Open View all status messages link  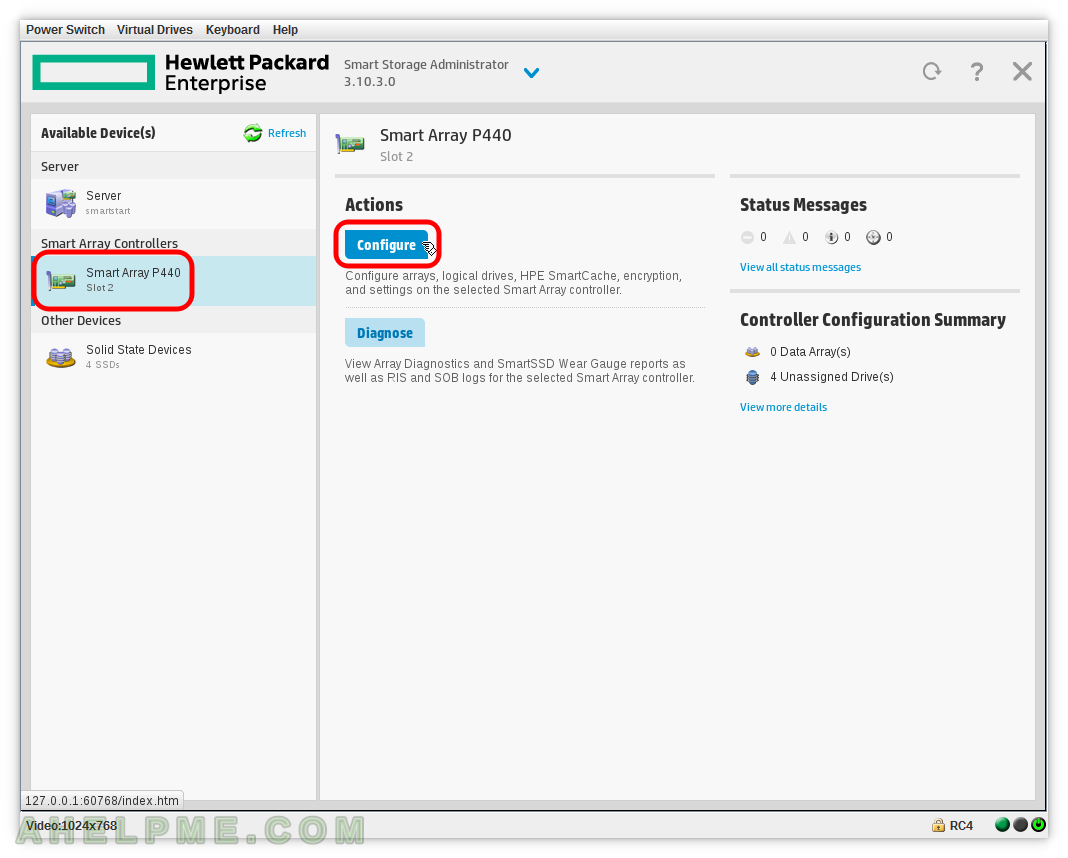click(800, 267)
